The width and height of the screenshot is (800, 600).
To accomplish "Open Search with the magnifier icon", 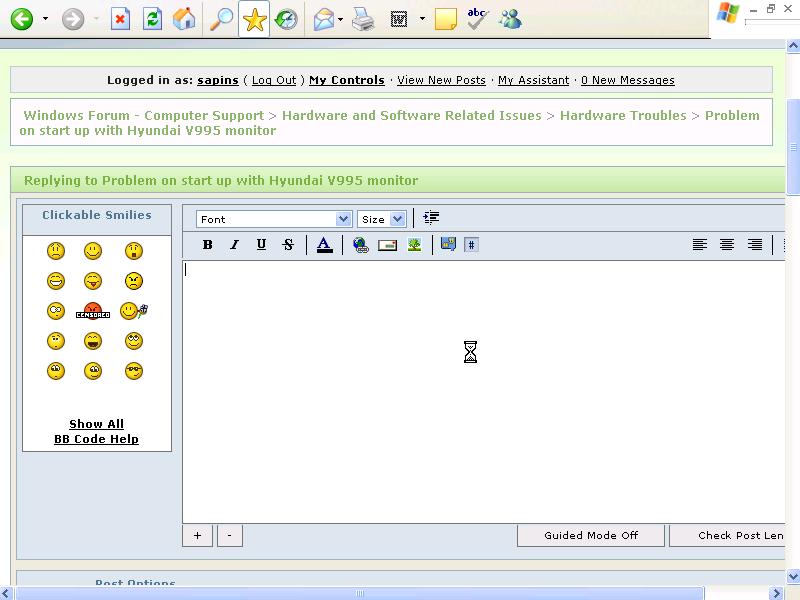I will tap(221, 19).
